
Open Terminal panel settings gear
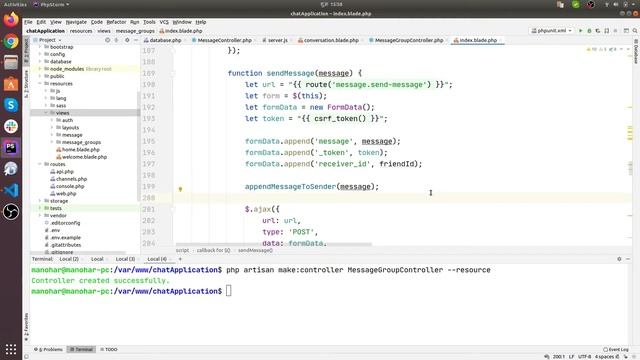coord(619,259)
